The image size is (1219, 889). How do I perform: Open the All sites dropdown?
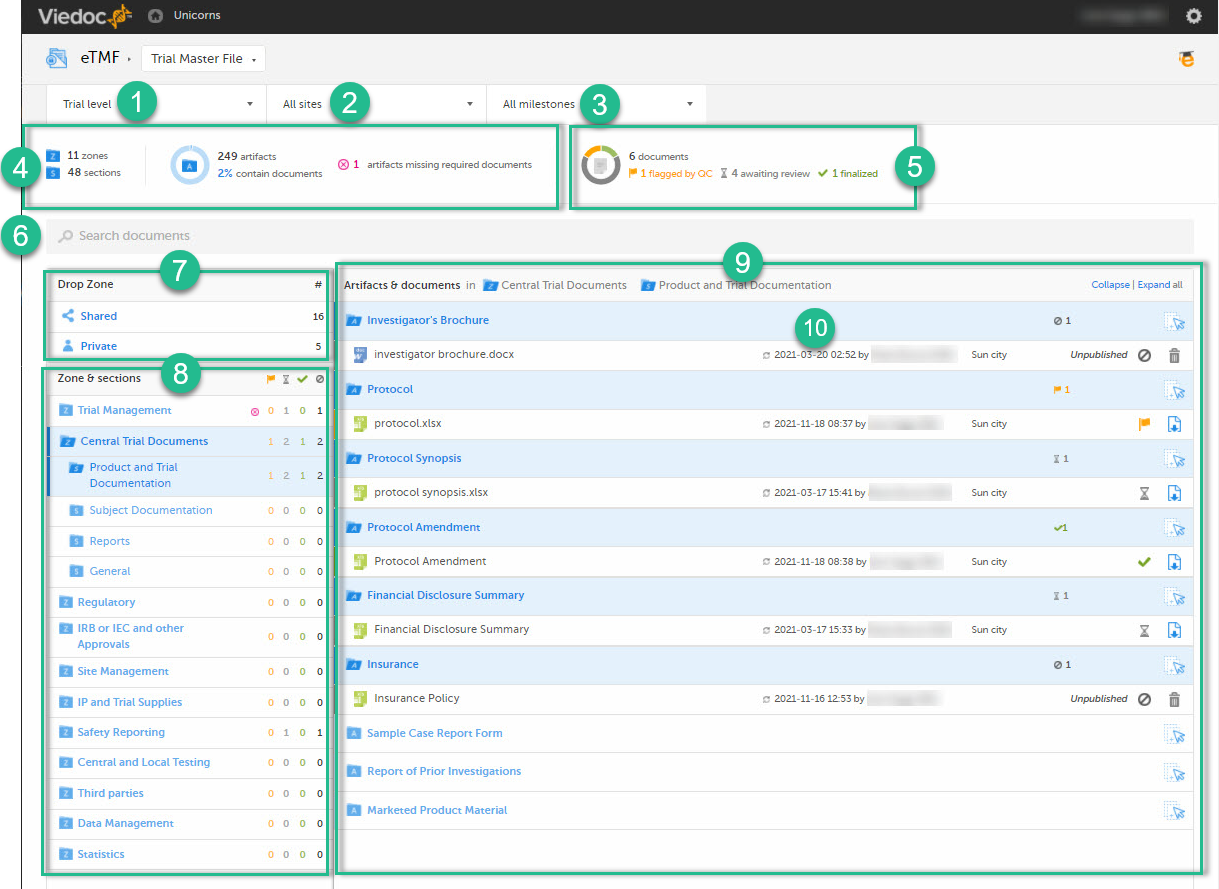coord(377,104)
